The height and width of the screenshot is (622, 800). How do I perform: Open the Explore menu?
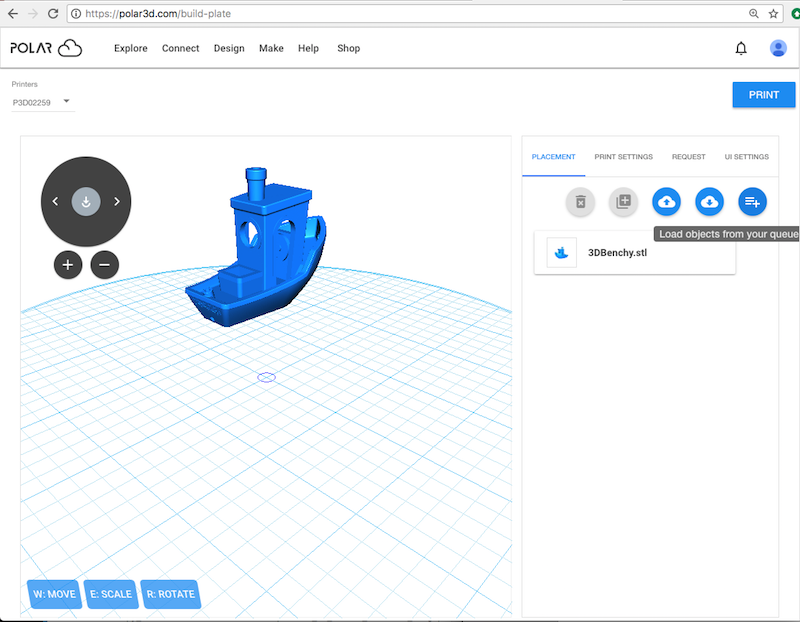[131, 48]
